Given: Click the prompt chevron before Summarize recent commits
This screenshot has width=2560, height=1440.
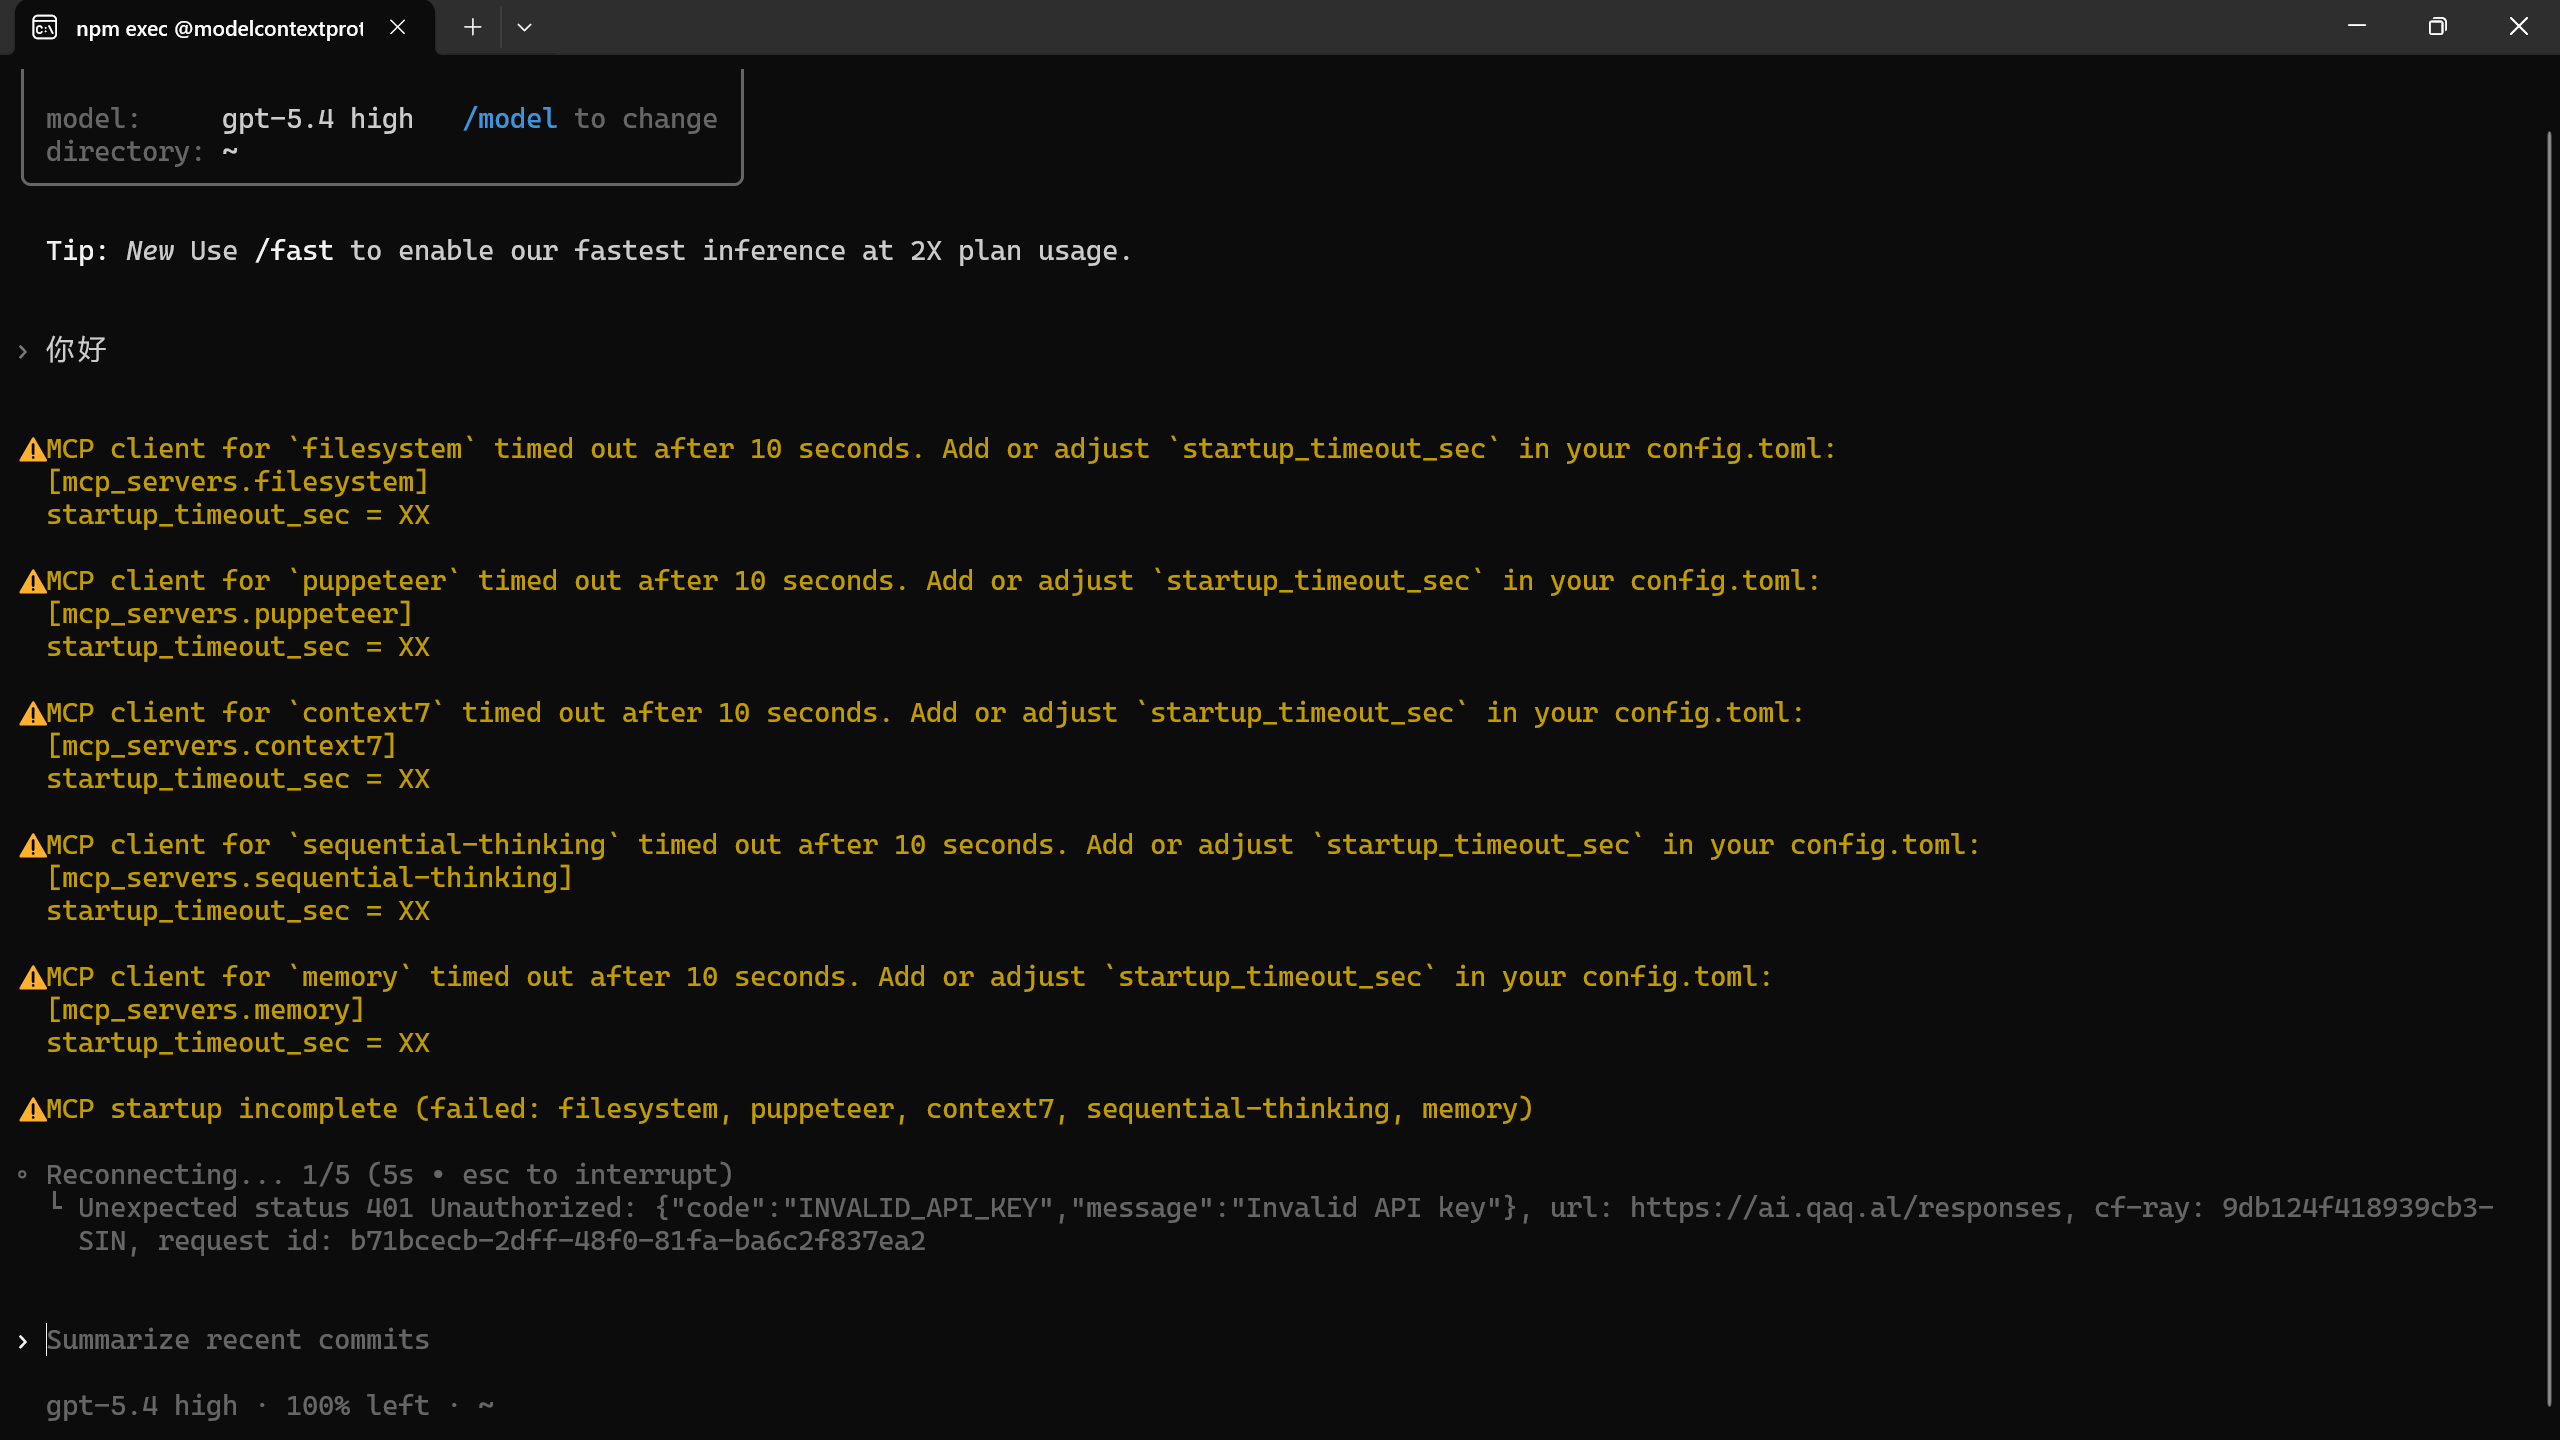Looking at the screenshot, I should 22,1342.
